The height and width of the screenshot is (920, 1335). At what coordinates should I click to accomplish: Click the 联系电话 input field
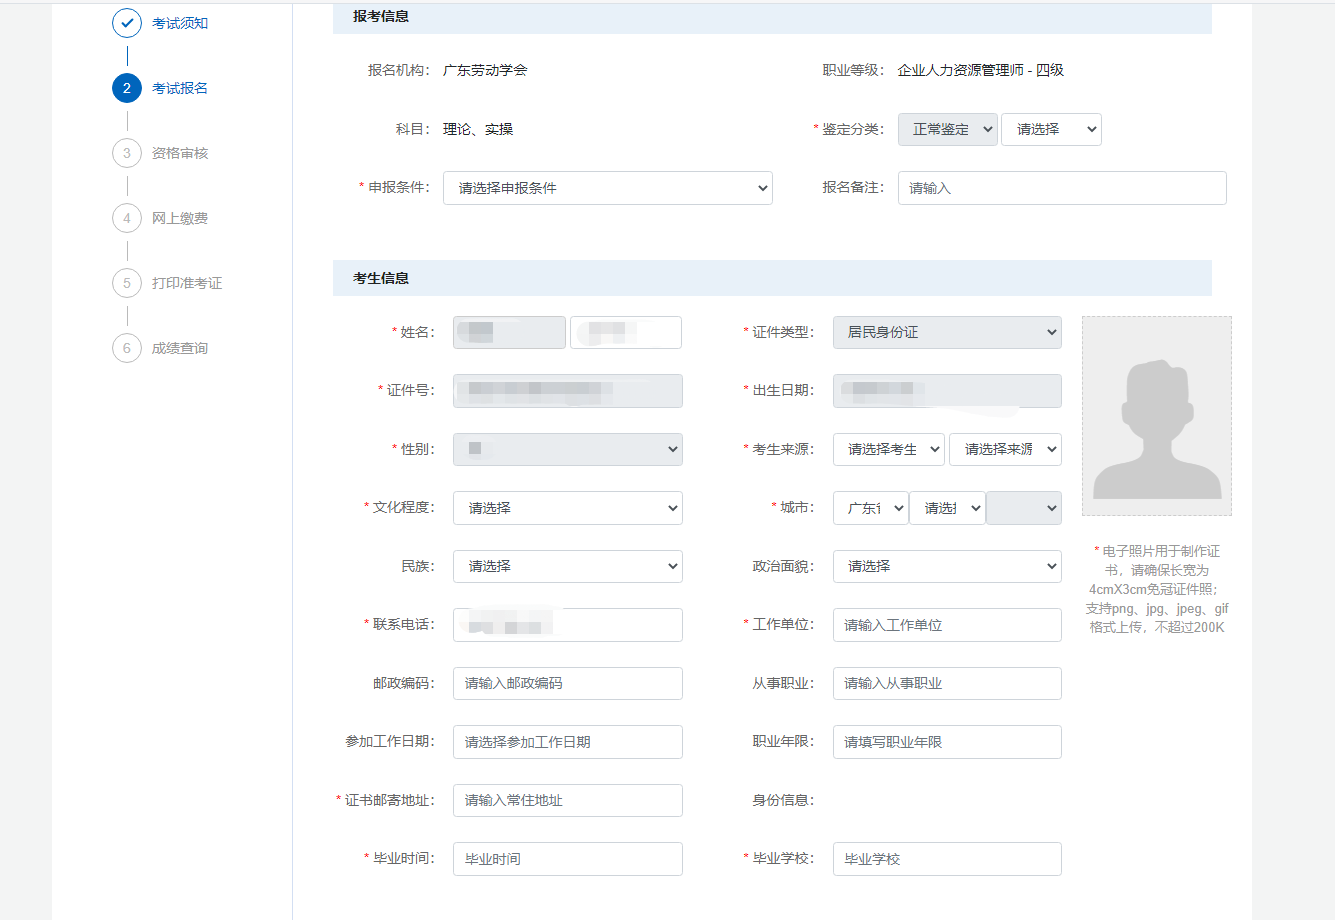pos(568,625)
